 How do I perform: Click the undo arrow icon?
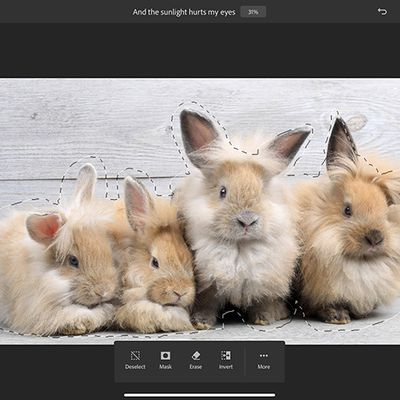[x=382, y=12]
